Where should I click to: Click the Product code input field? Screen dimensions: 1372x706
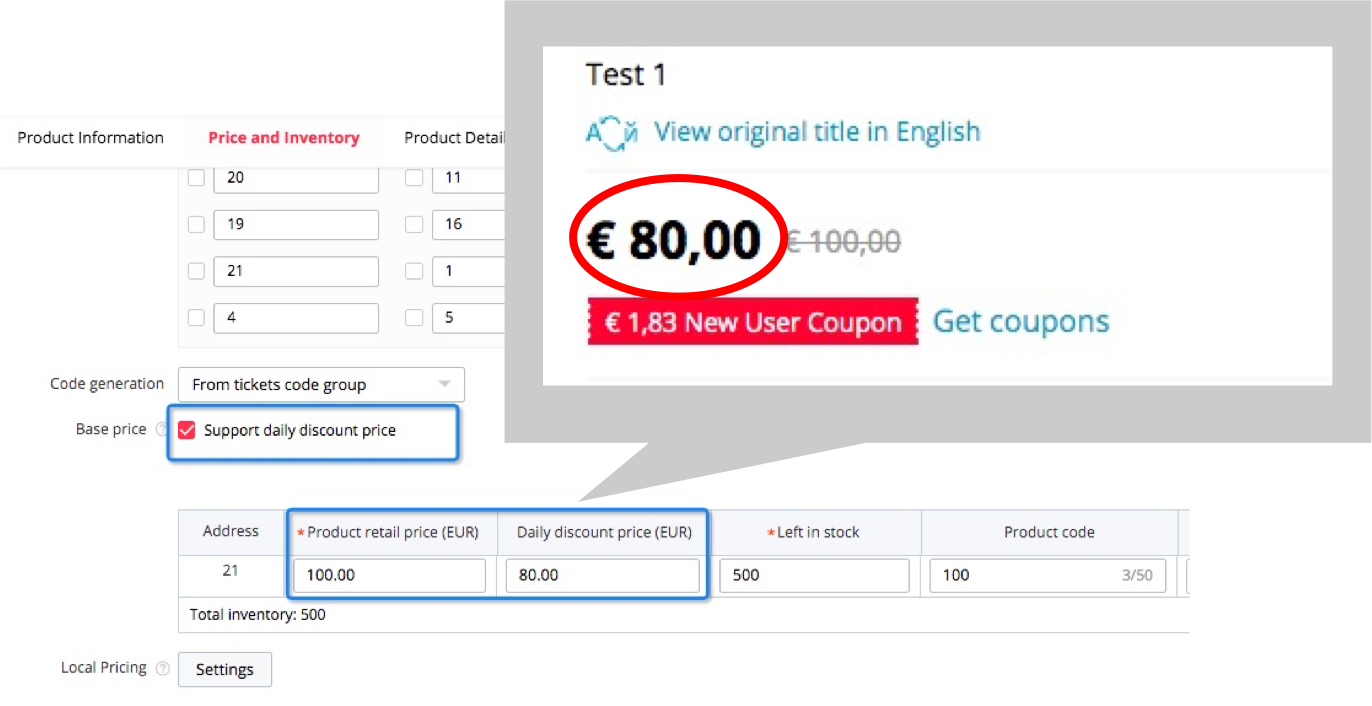coord(1020,575)
